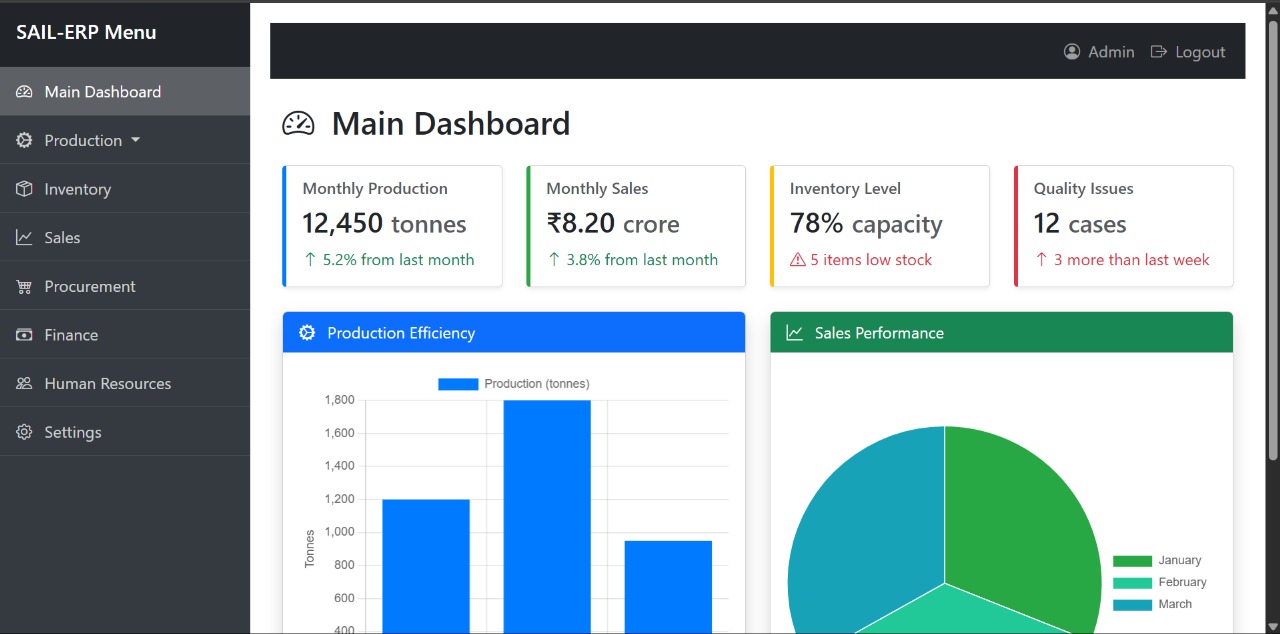This screenshot has height=634, width=1280.
Task: Click the Human Resources people icon in sidebar
Action: [x=24, y=383]
